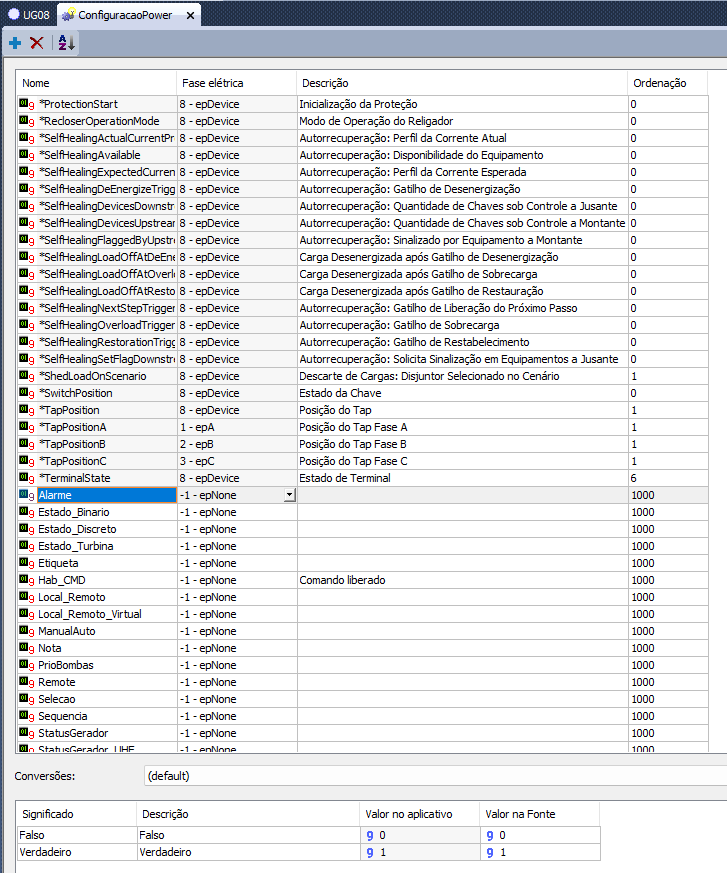Click the icon beside *TapPositionC
This screenshot has width=727, height=873.
click(27, 461)
